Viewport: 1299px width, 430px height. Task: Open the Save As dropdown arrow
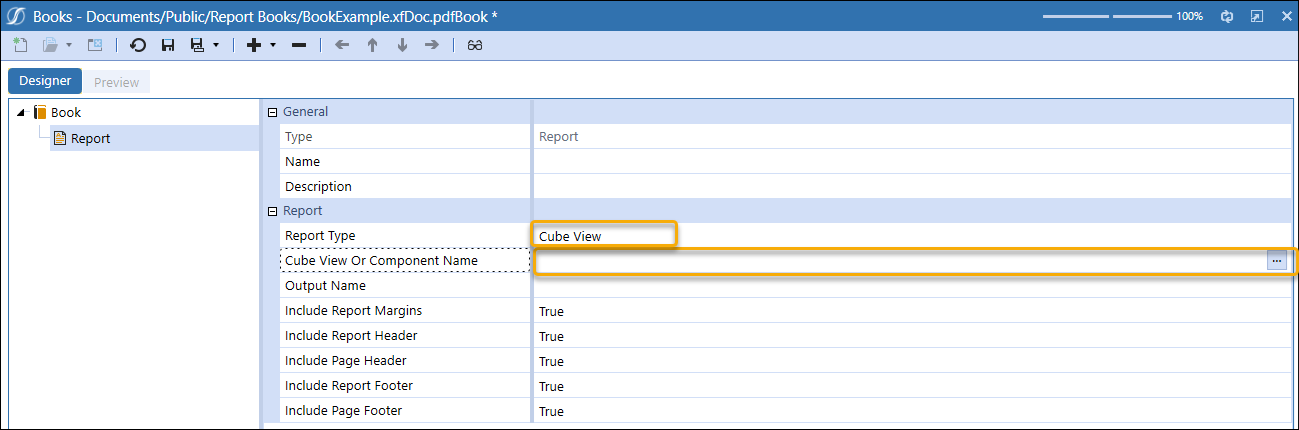pyautogui.click(x=216, y=45)
